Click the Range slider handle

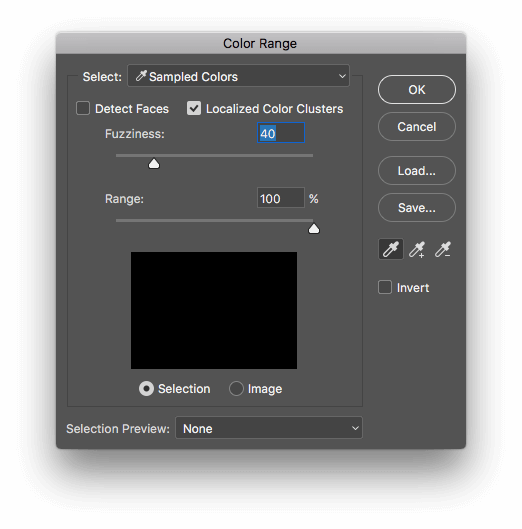[x=314, y=229]
